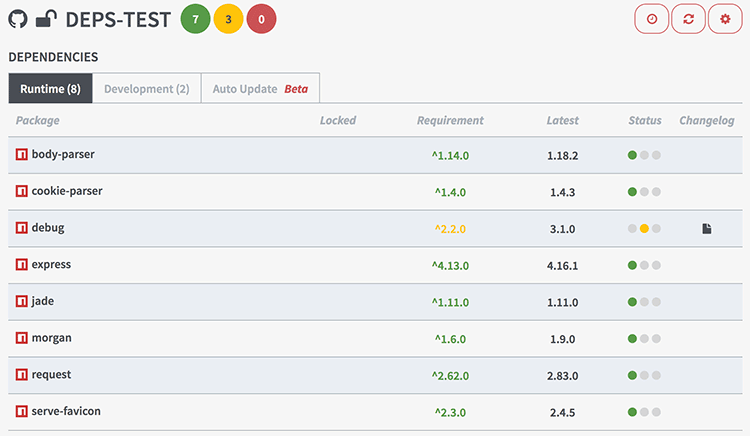The width and height of the screenshot is (750, 436).
Task: Open the Auto Update Beta tab
Action: click(x=261, y=88)
